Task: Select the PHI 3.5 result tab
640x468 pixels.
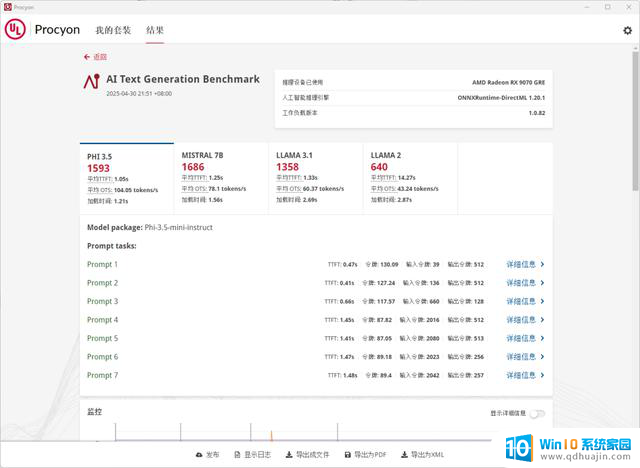Action: [127, 178]
